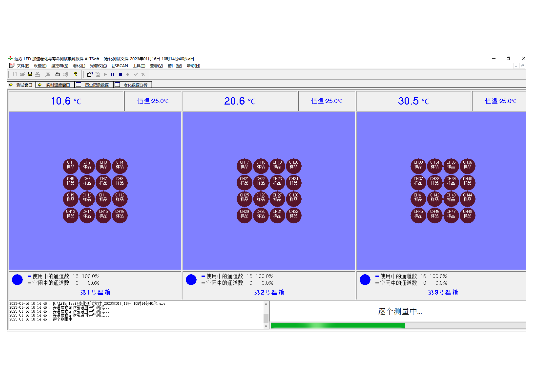Click the green measurement progress bar
540x380 pixels.
[398, 325]
